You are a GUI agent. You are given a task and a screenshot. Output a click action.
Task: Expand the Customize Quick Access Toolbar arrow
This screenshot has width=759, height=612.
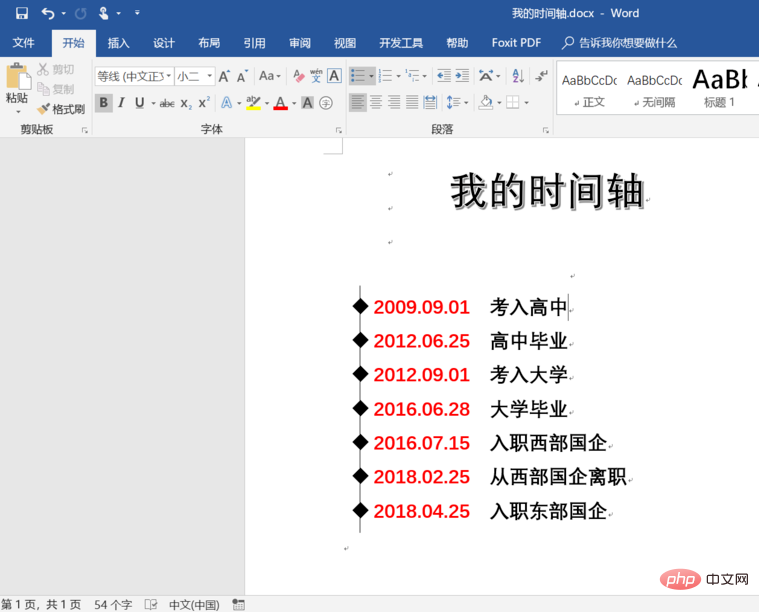[x=137, y=13]
